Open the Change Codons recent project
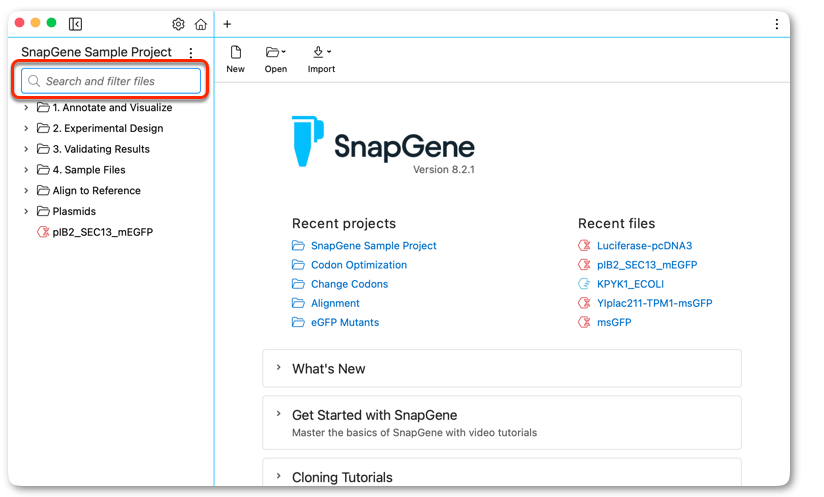Viewport: 824px width, 497px height. pyautogui.click(x=349, y=284)
